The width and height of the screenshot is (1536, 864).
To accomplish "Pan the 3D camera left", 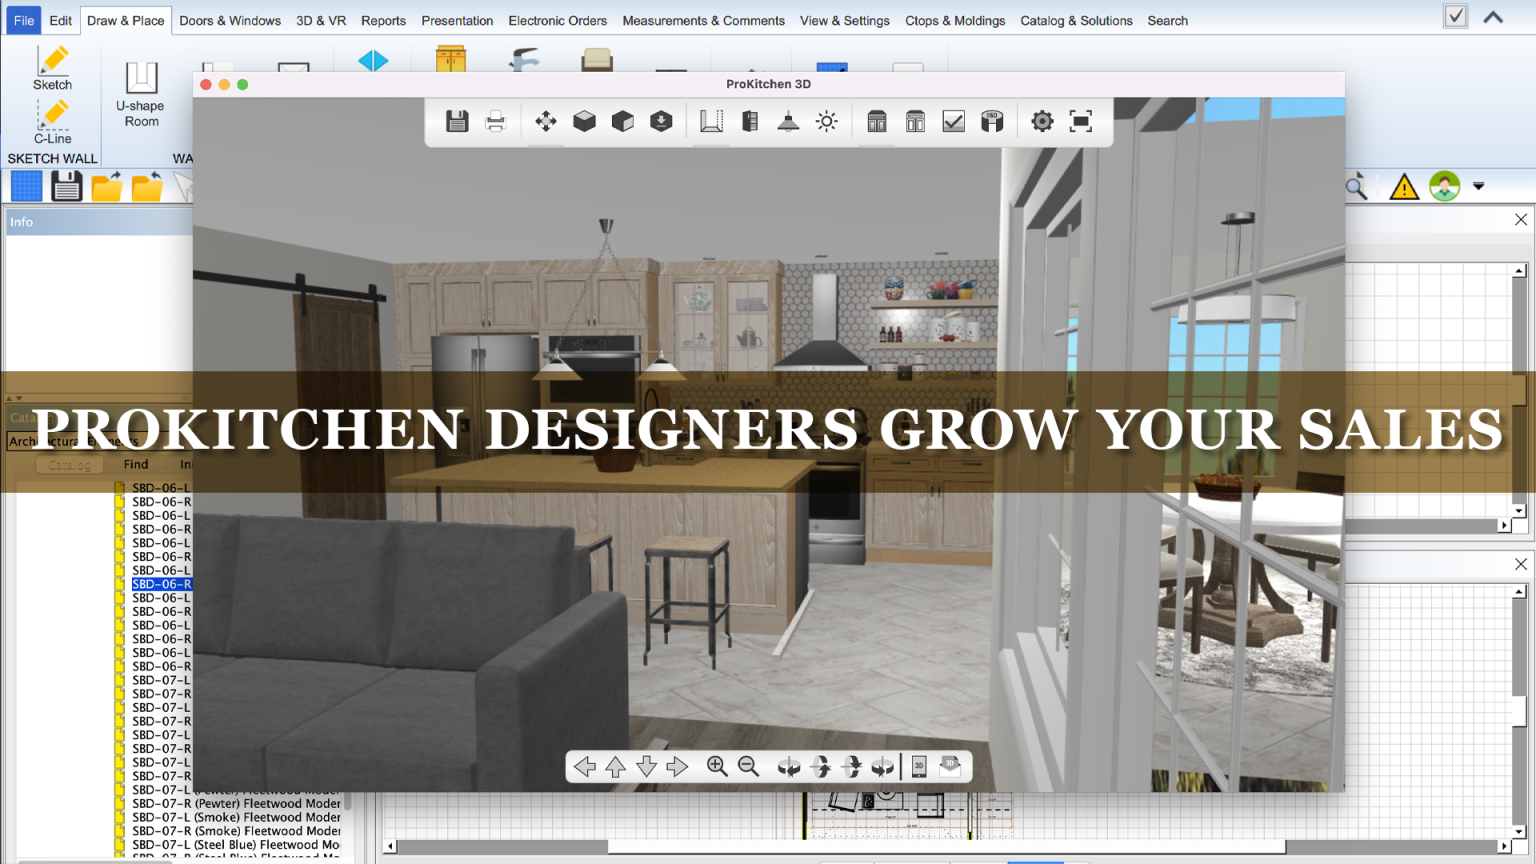I will point(585,766).
